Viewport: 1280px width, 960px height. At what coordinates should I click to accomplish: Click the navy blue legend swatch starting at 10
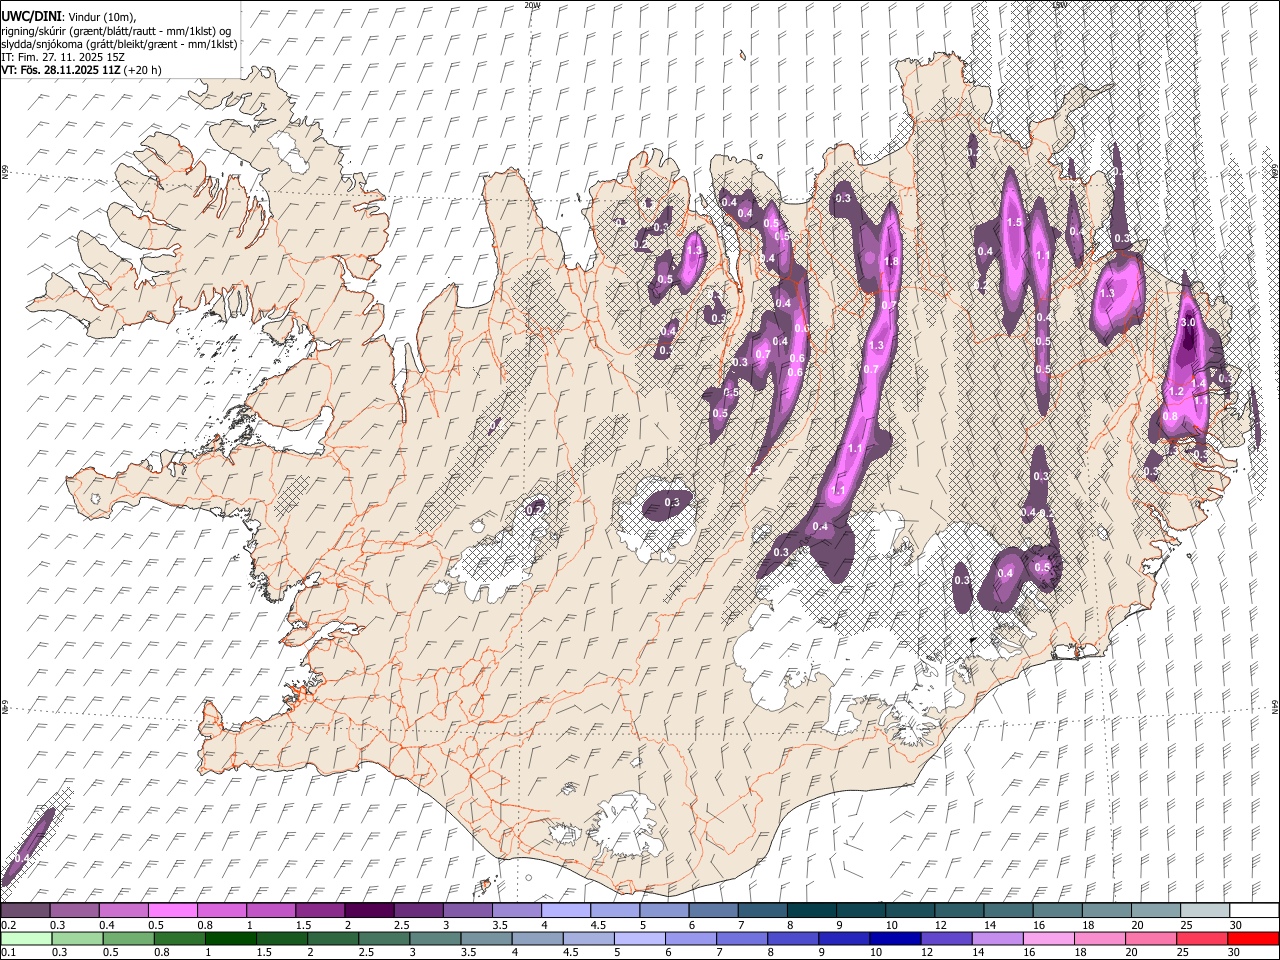(894, 939)
